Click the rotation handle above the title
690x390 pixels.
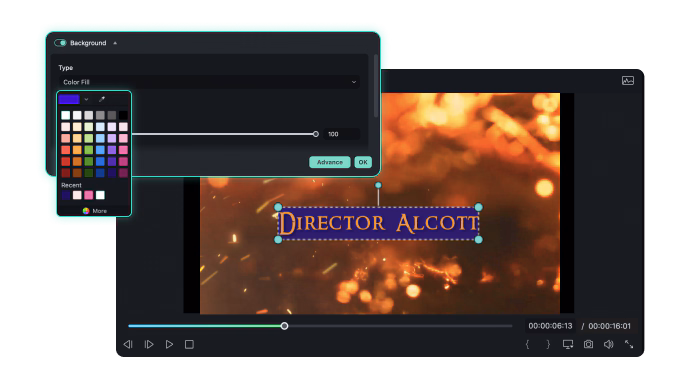[x=378, y=185]
